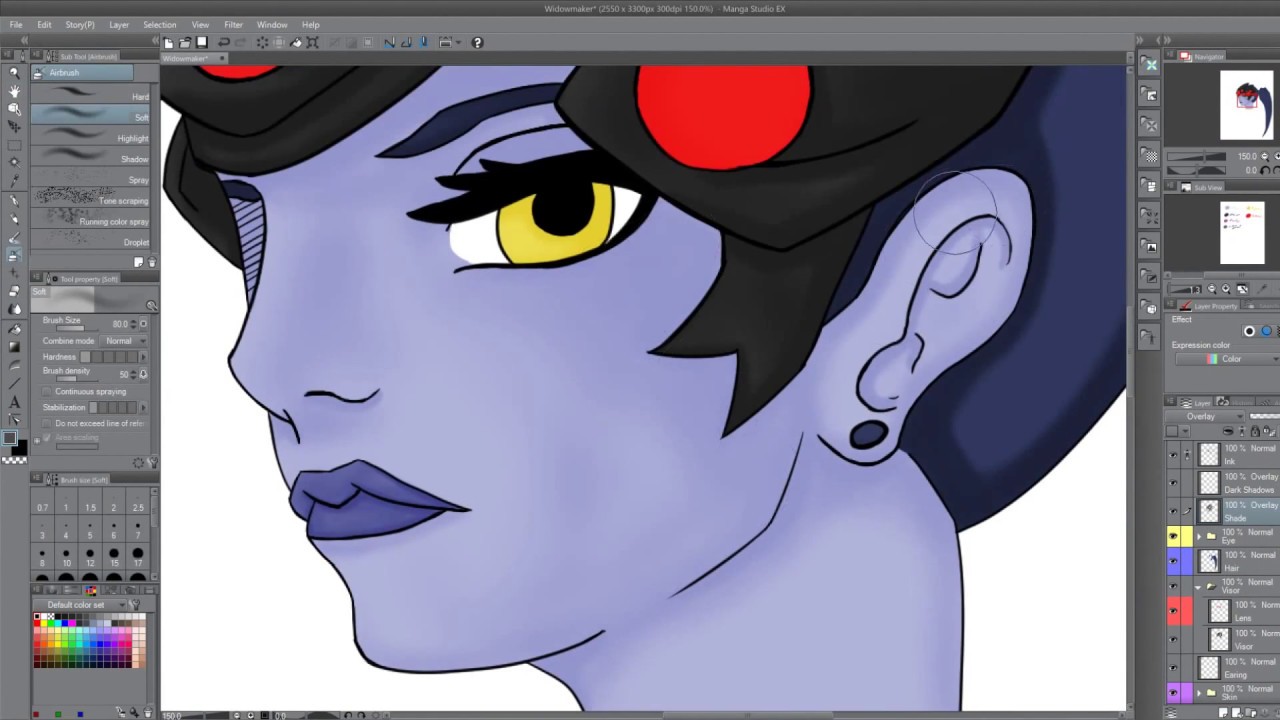
Task: Enable Continuous spraying checkbox
Action: pos(47,391)
